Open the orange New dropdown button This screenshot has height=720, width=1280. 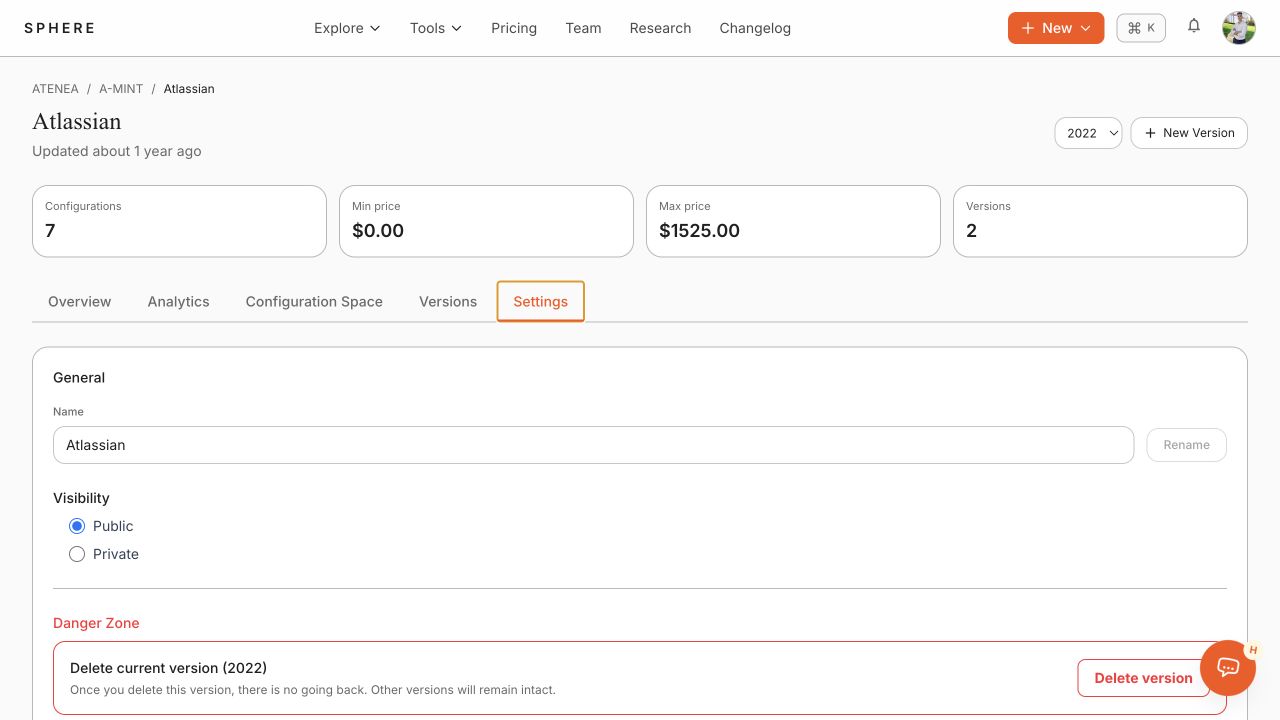coord(1056,28)
